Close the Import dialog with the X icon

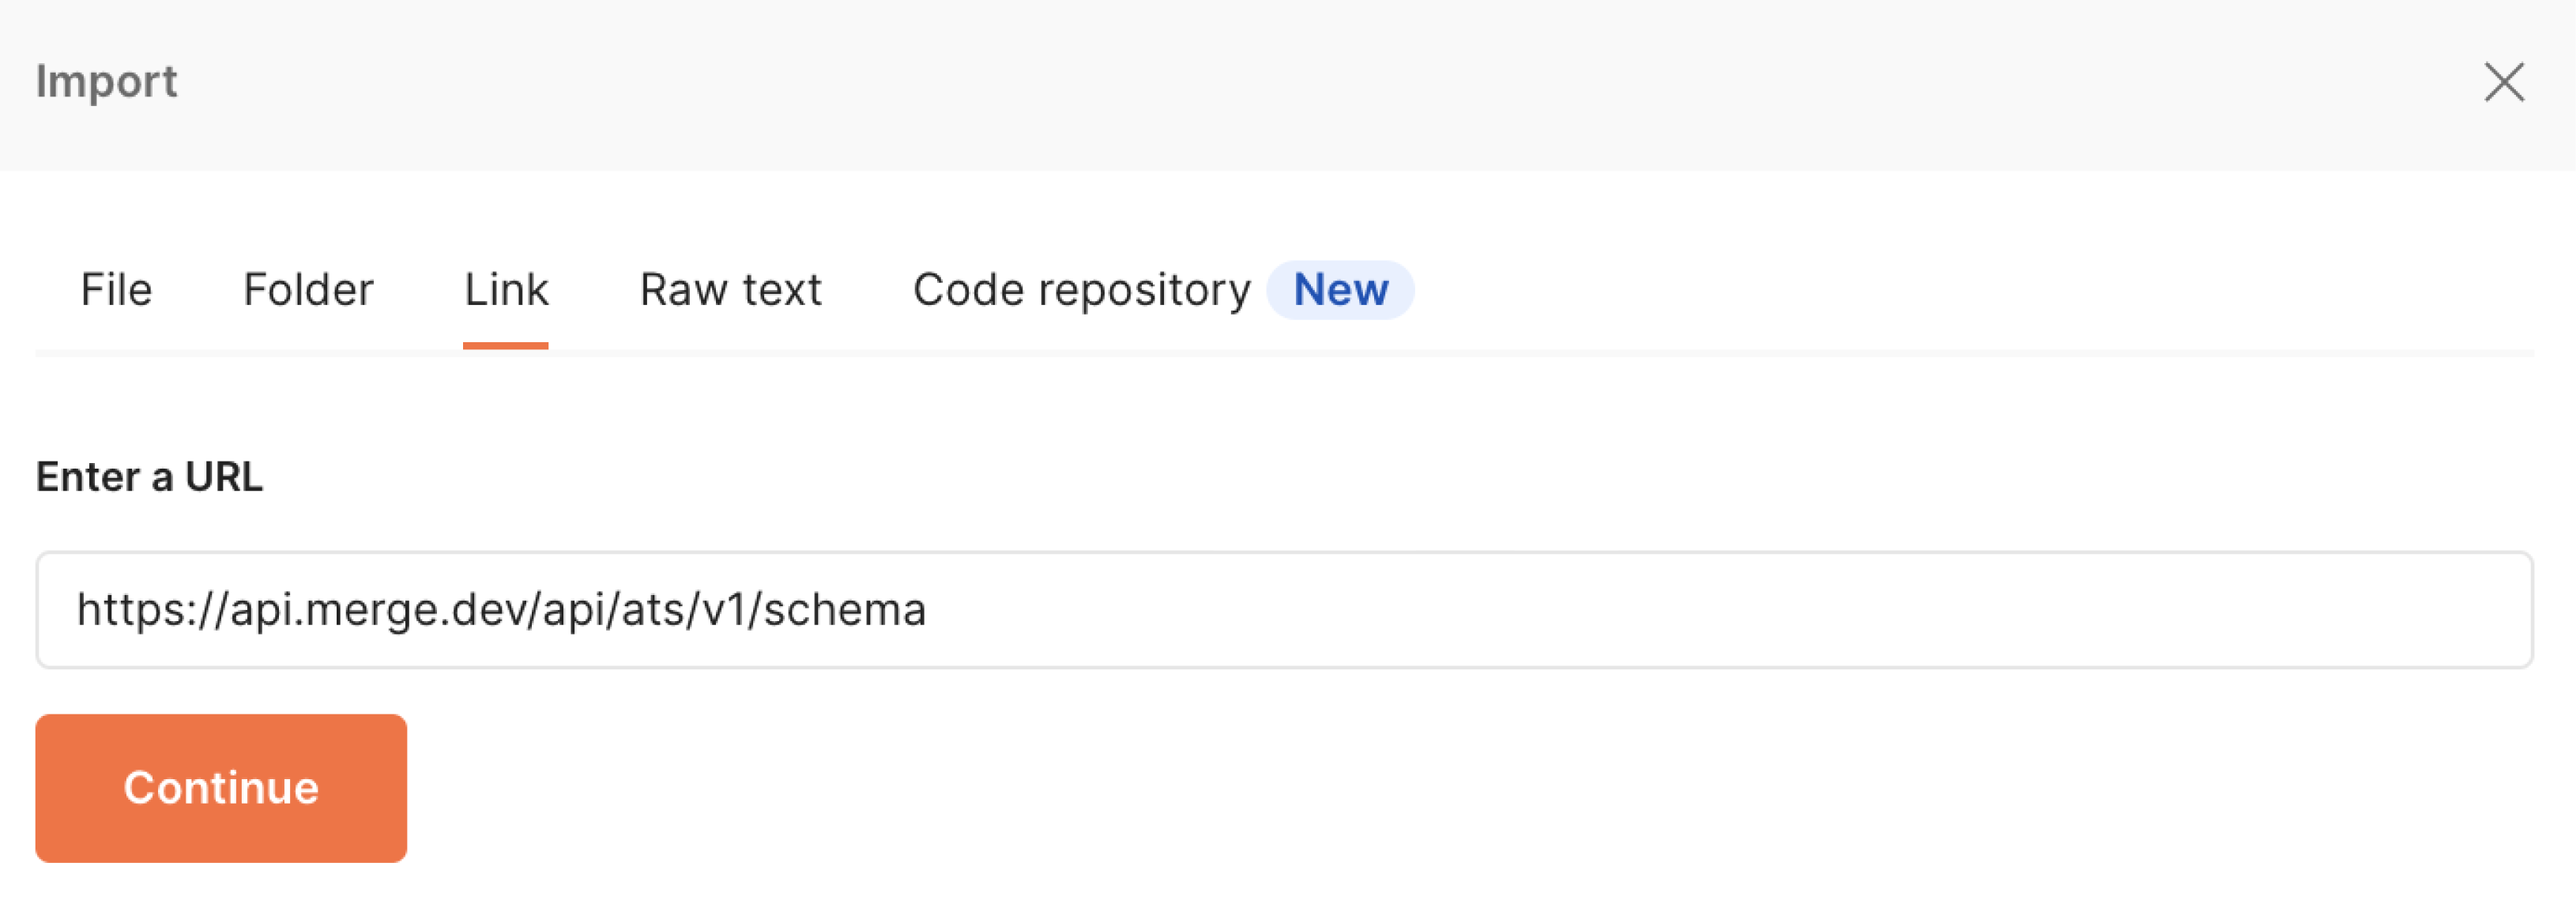(2503, 84)
